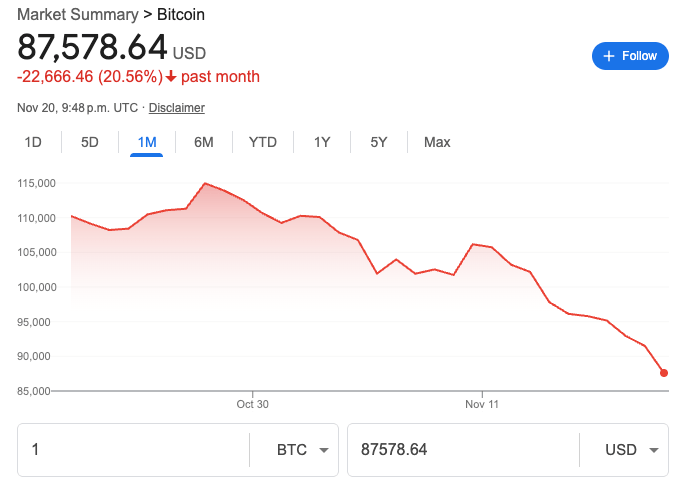Image resolution: width=688 pixels, height=486 pixels.
Task: Click the BTC amount input field
Action: 133,450
